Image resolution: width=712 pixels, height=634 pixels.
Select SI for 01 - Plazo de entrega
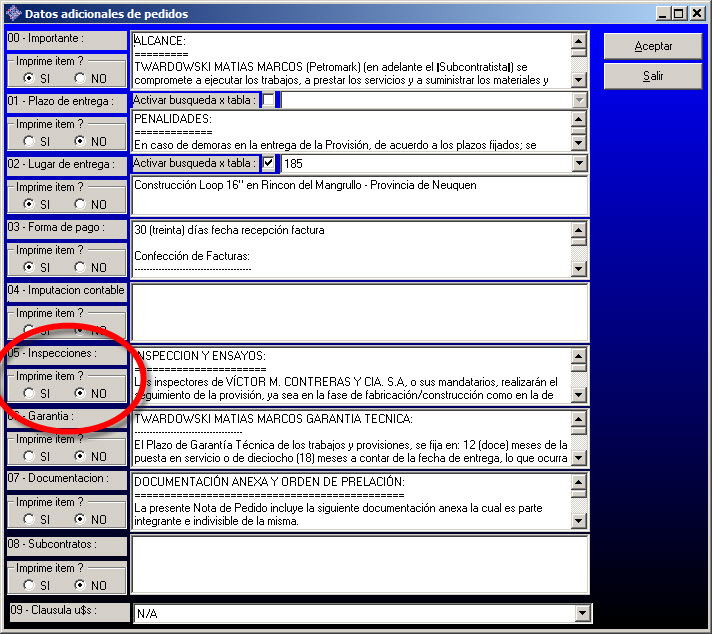tap(30, 141)
